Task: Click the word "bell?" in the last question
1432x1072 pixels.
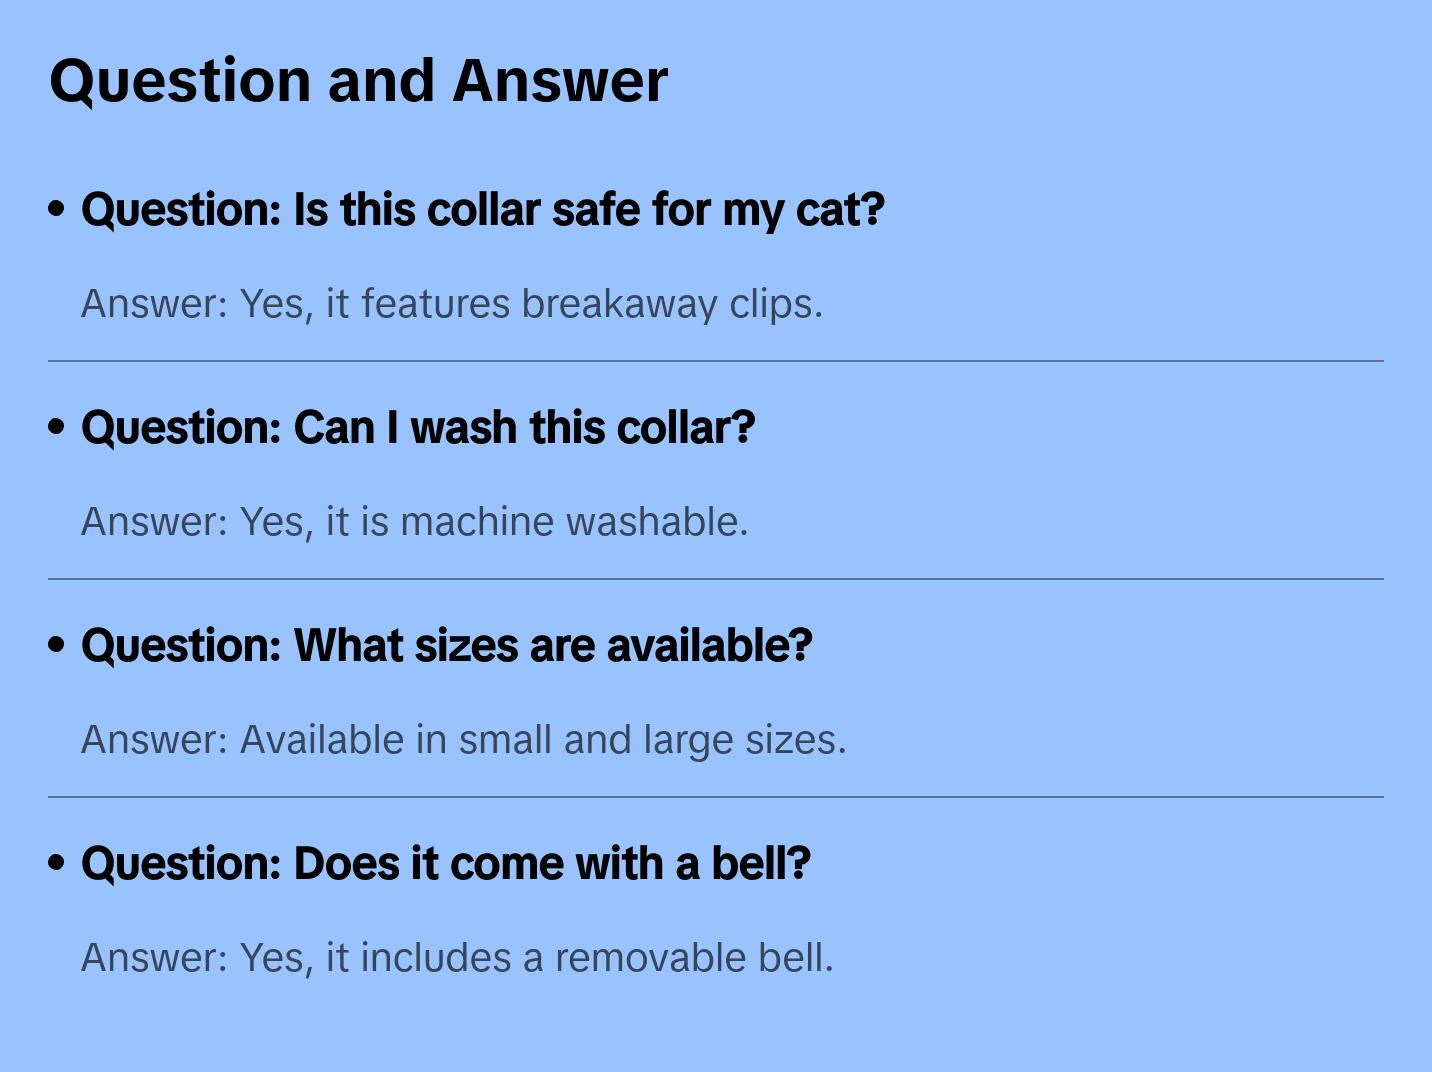Action: pyautogui.click(x=760, y=864)
